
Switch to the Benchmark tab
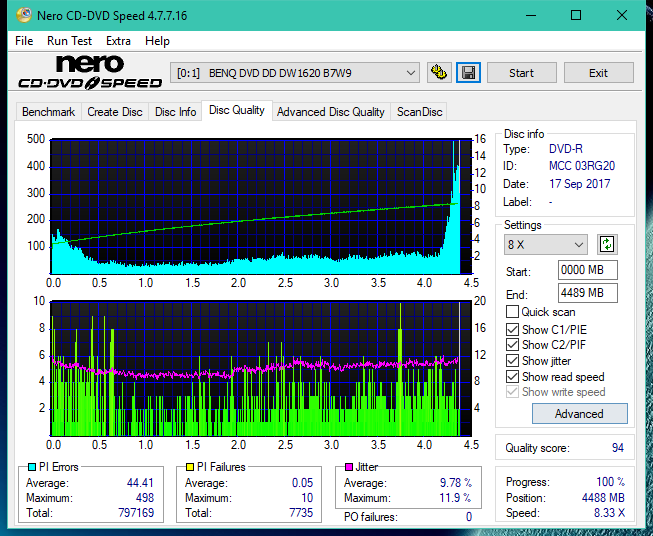[49, 112]
